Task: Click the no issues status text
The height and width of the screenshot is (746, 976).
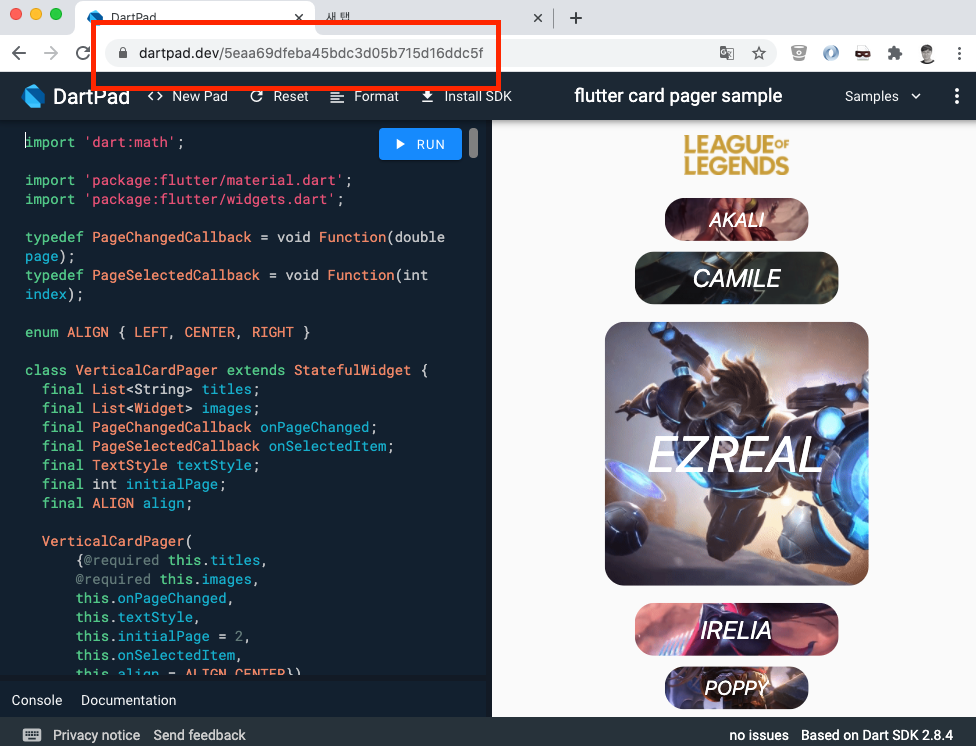Action: click(759, 735)
